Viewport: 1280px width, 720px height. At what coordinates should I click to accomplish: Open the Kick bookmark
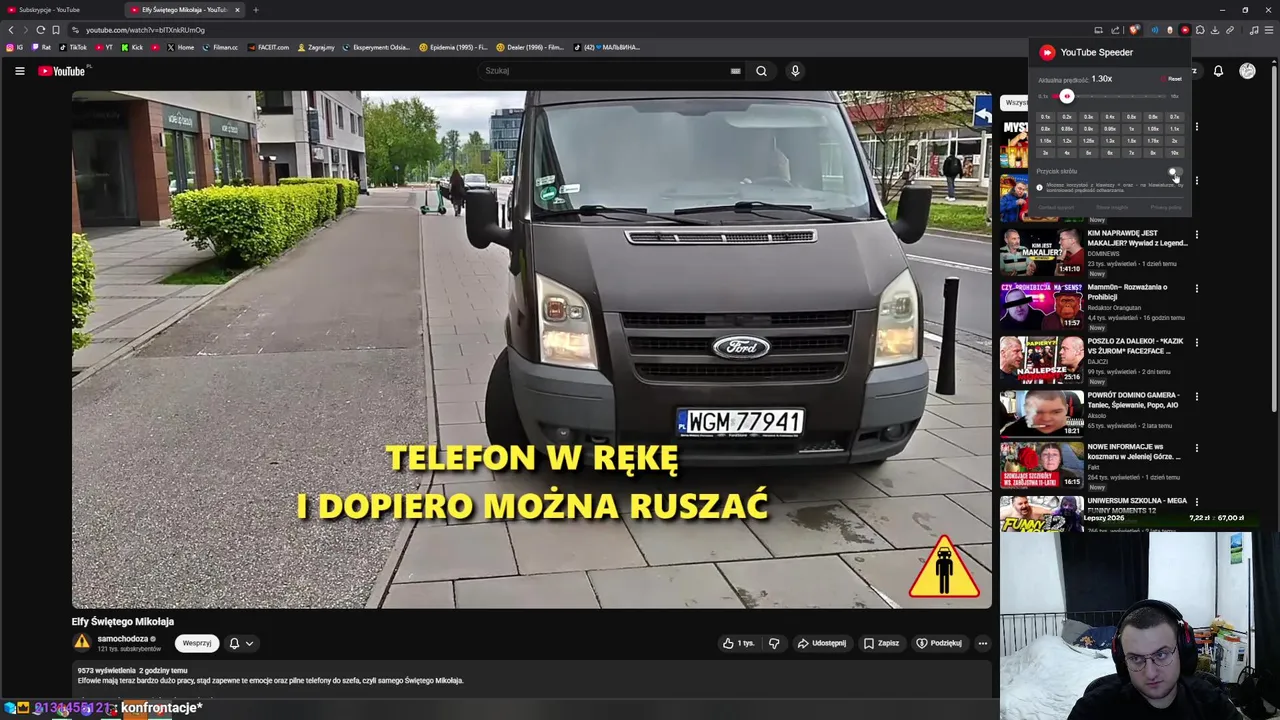coord(131,47)
